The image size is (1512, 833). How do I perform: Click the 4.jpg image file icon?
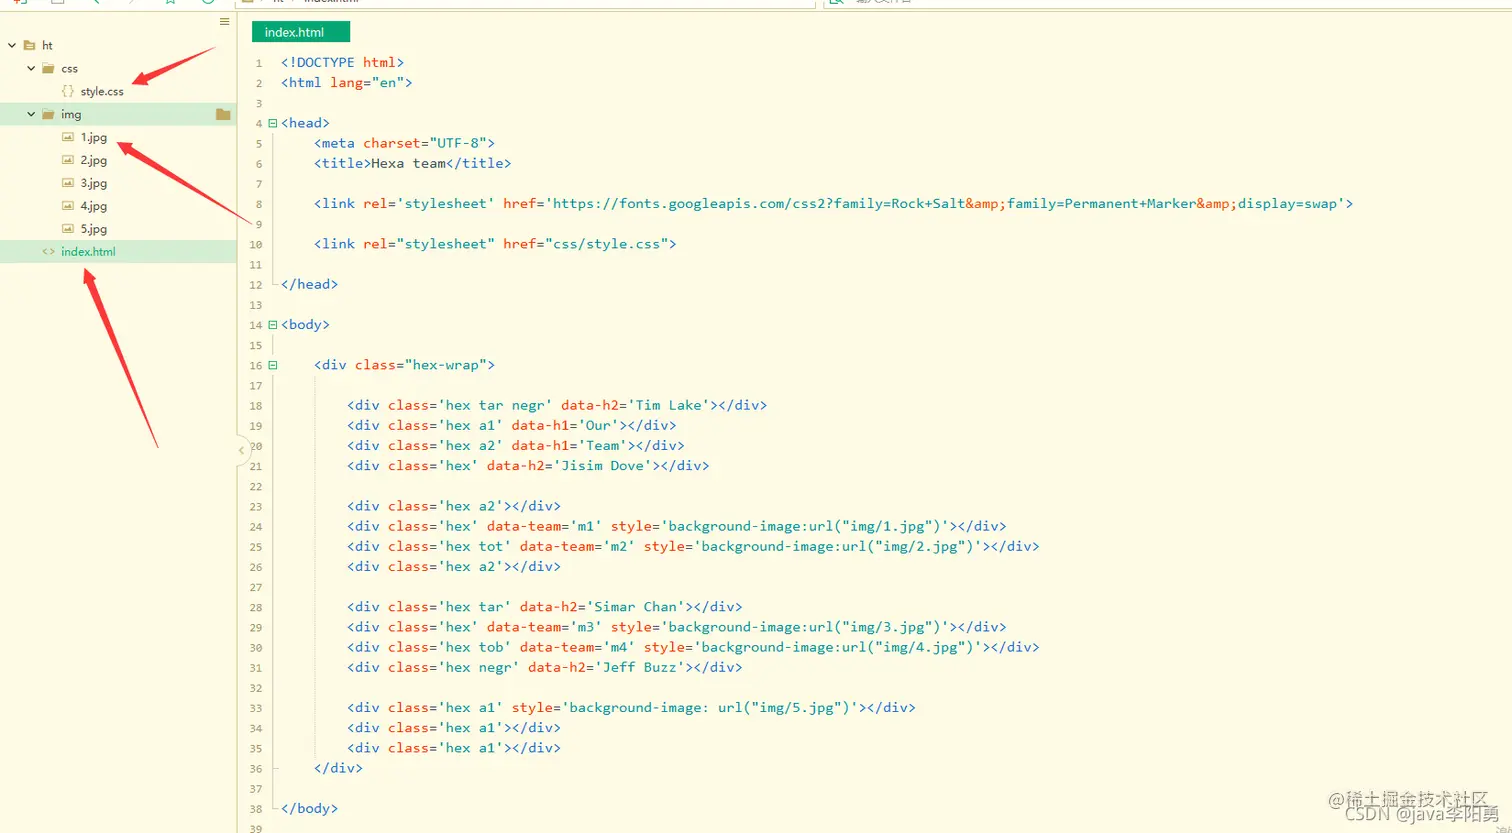tap(67, 206)
